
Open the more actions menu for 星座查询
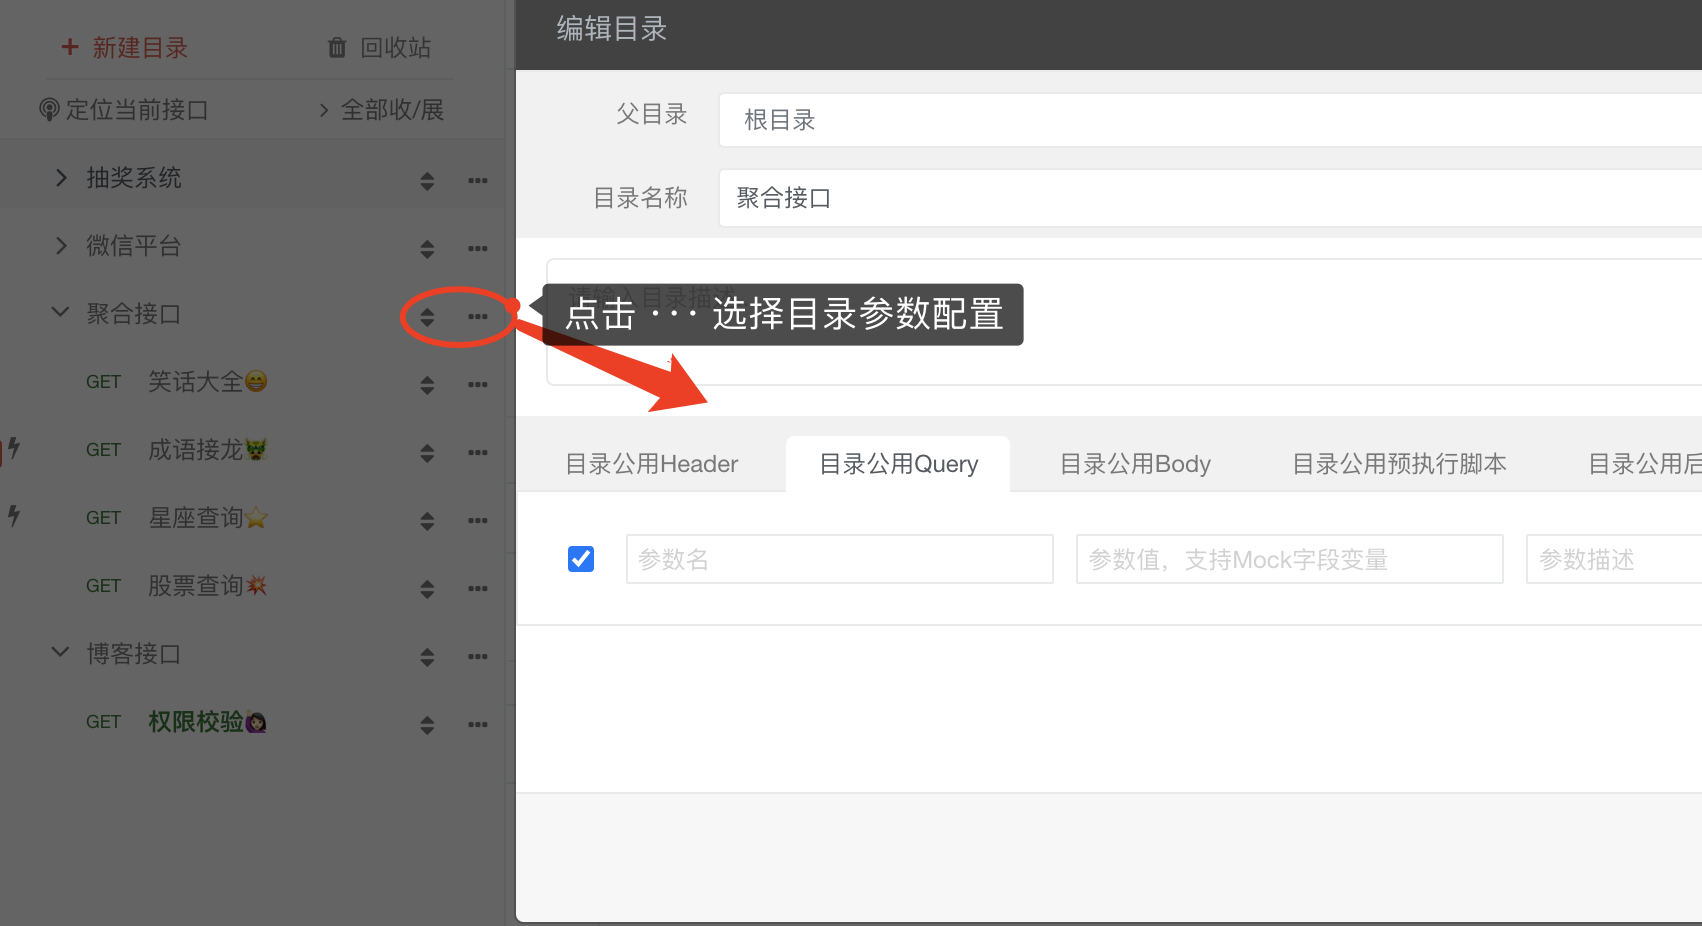tap(478, 520)
